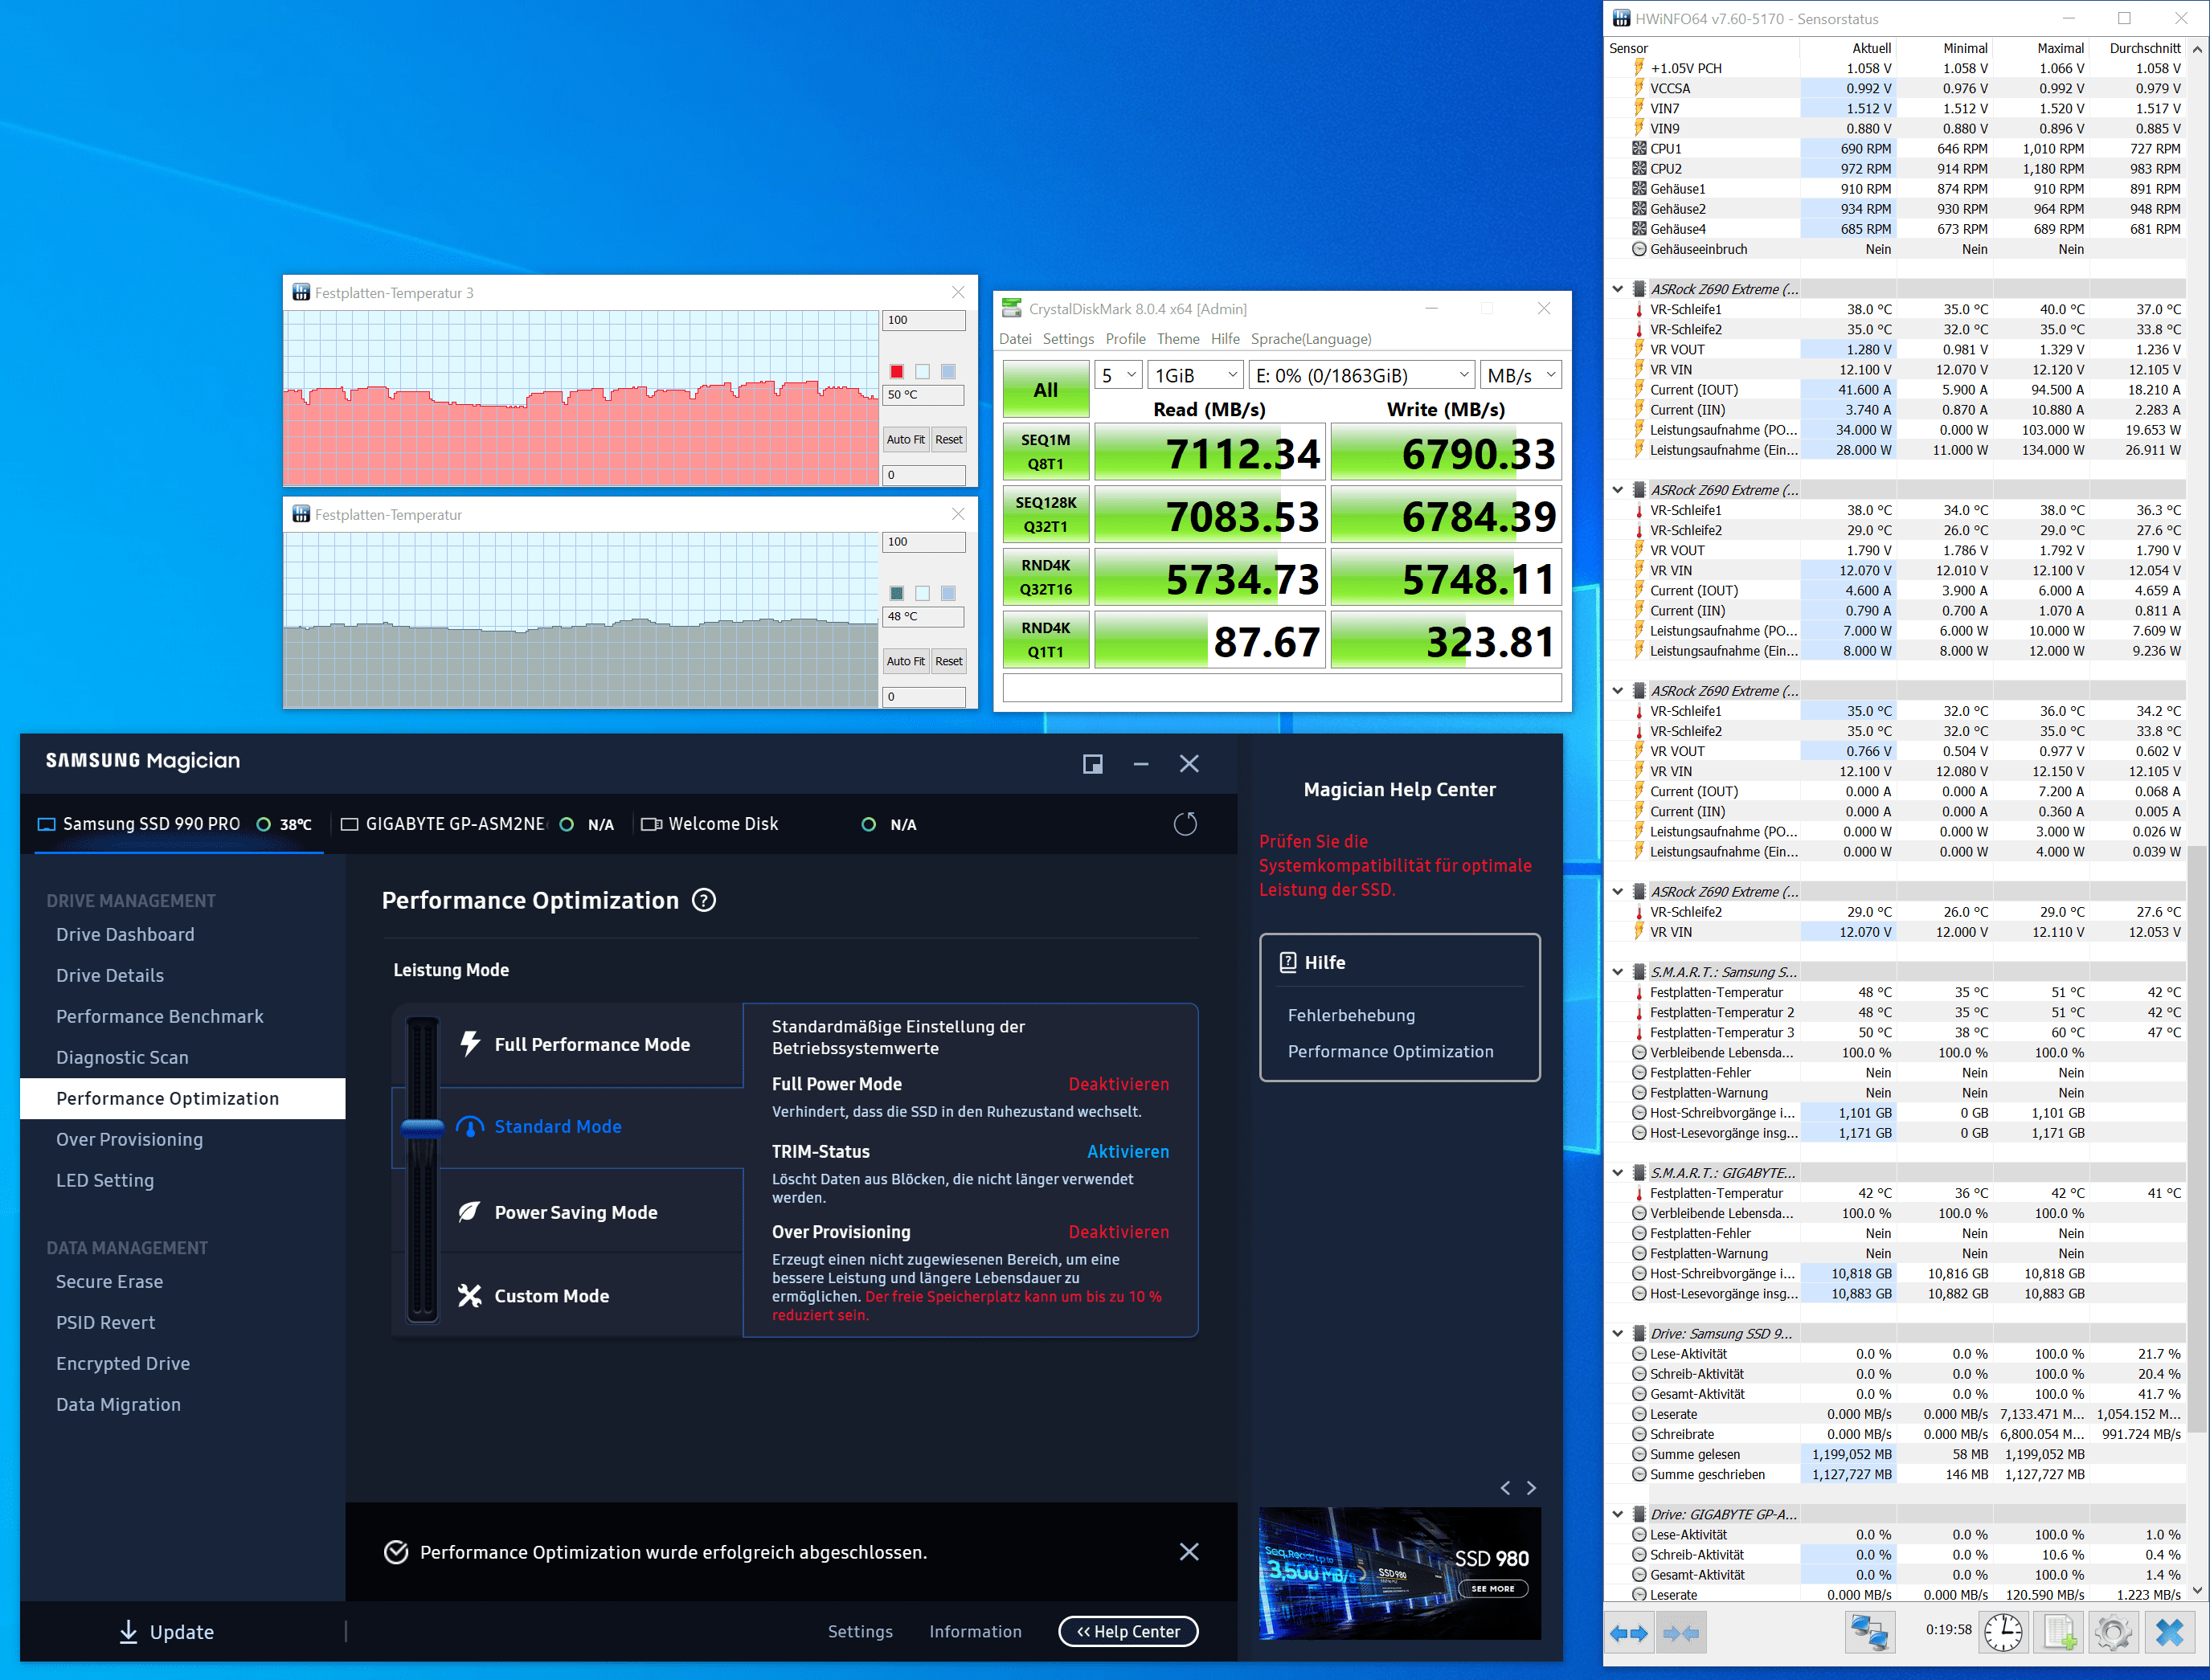
Task: Collapse Drive: GIGABYTE GP-A sensor group
Action: pos(1617,1515)
